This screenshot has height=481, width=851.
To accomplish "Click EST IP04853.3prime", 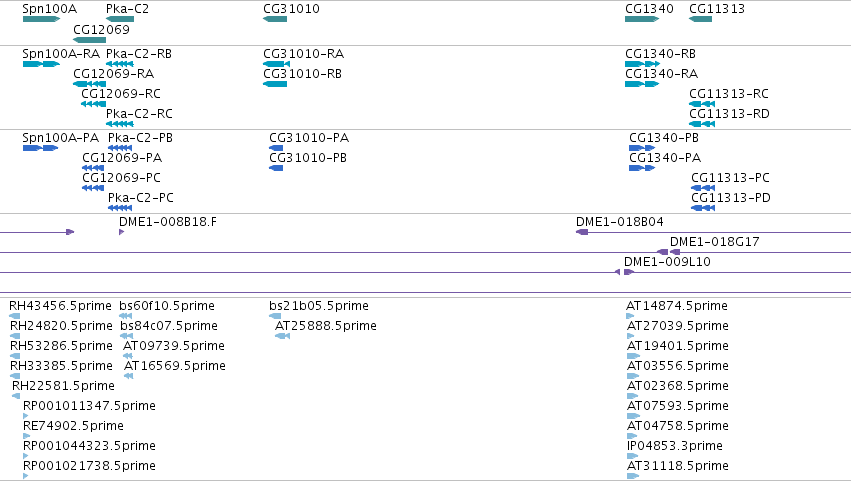I will pos(675,447).
